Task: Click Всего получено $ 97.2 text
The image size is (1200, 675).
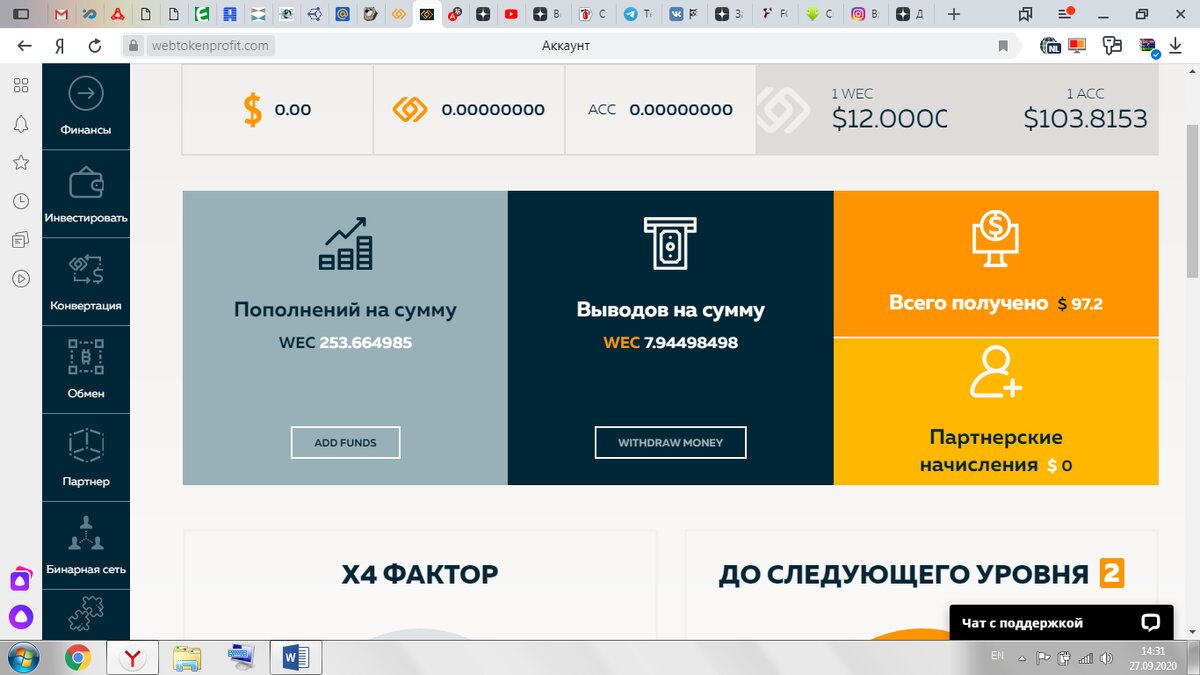Action: click(x=996, y=303)
